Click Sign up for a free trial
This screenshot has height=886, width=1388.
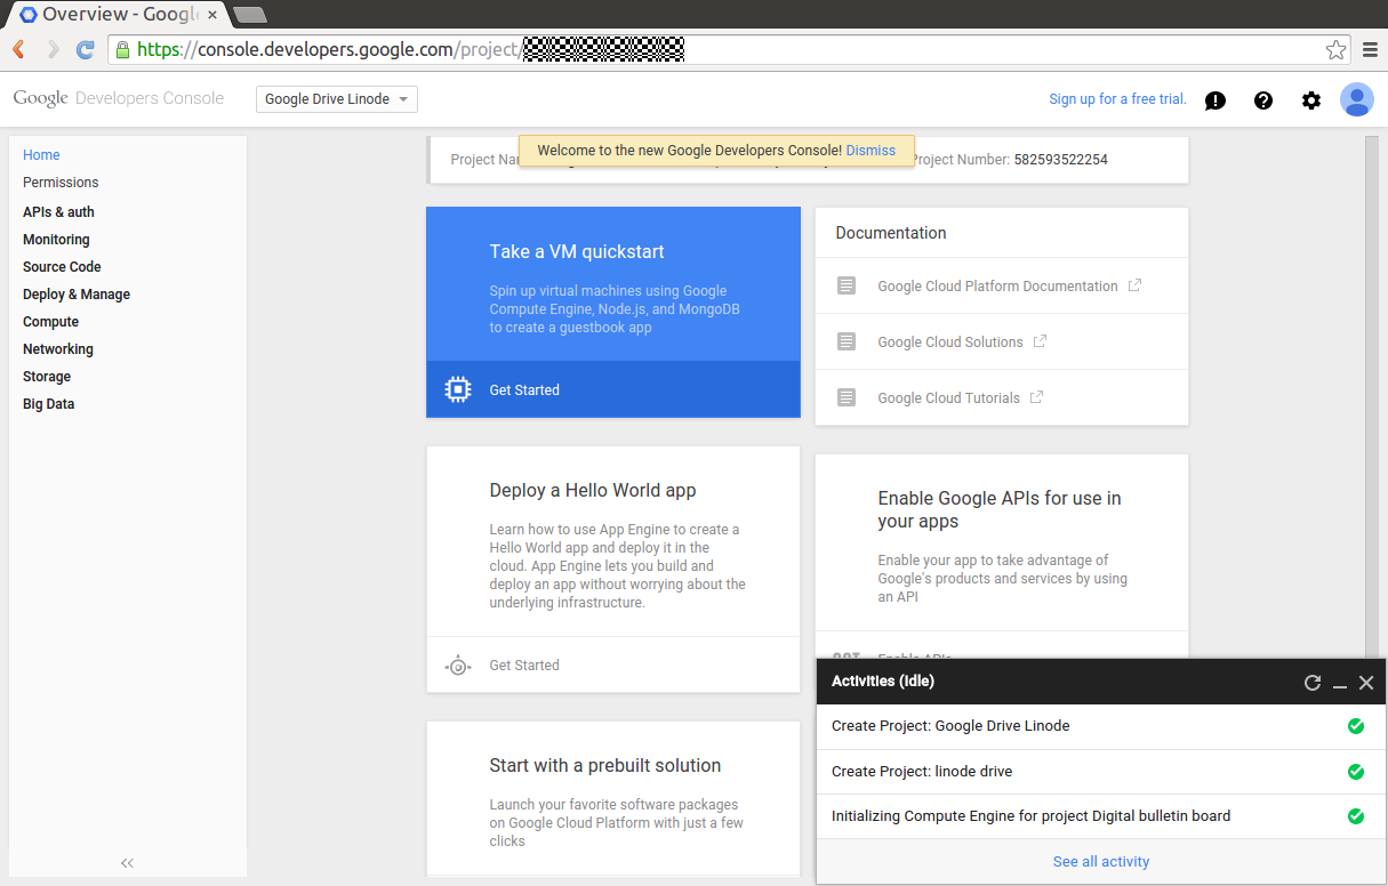(x=1116, y=99)
